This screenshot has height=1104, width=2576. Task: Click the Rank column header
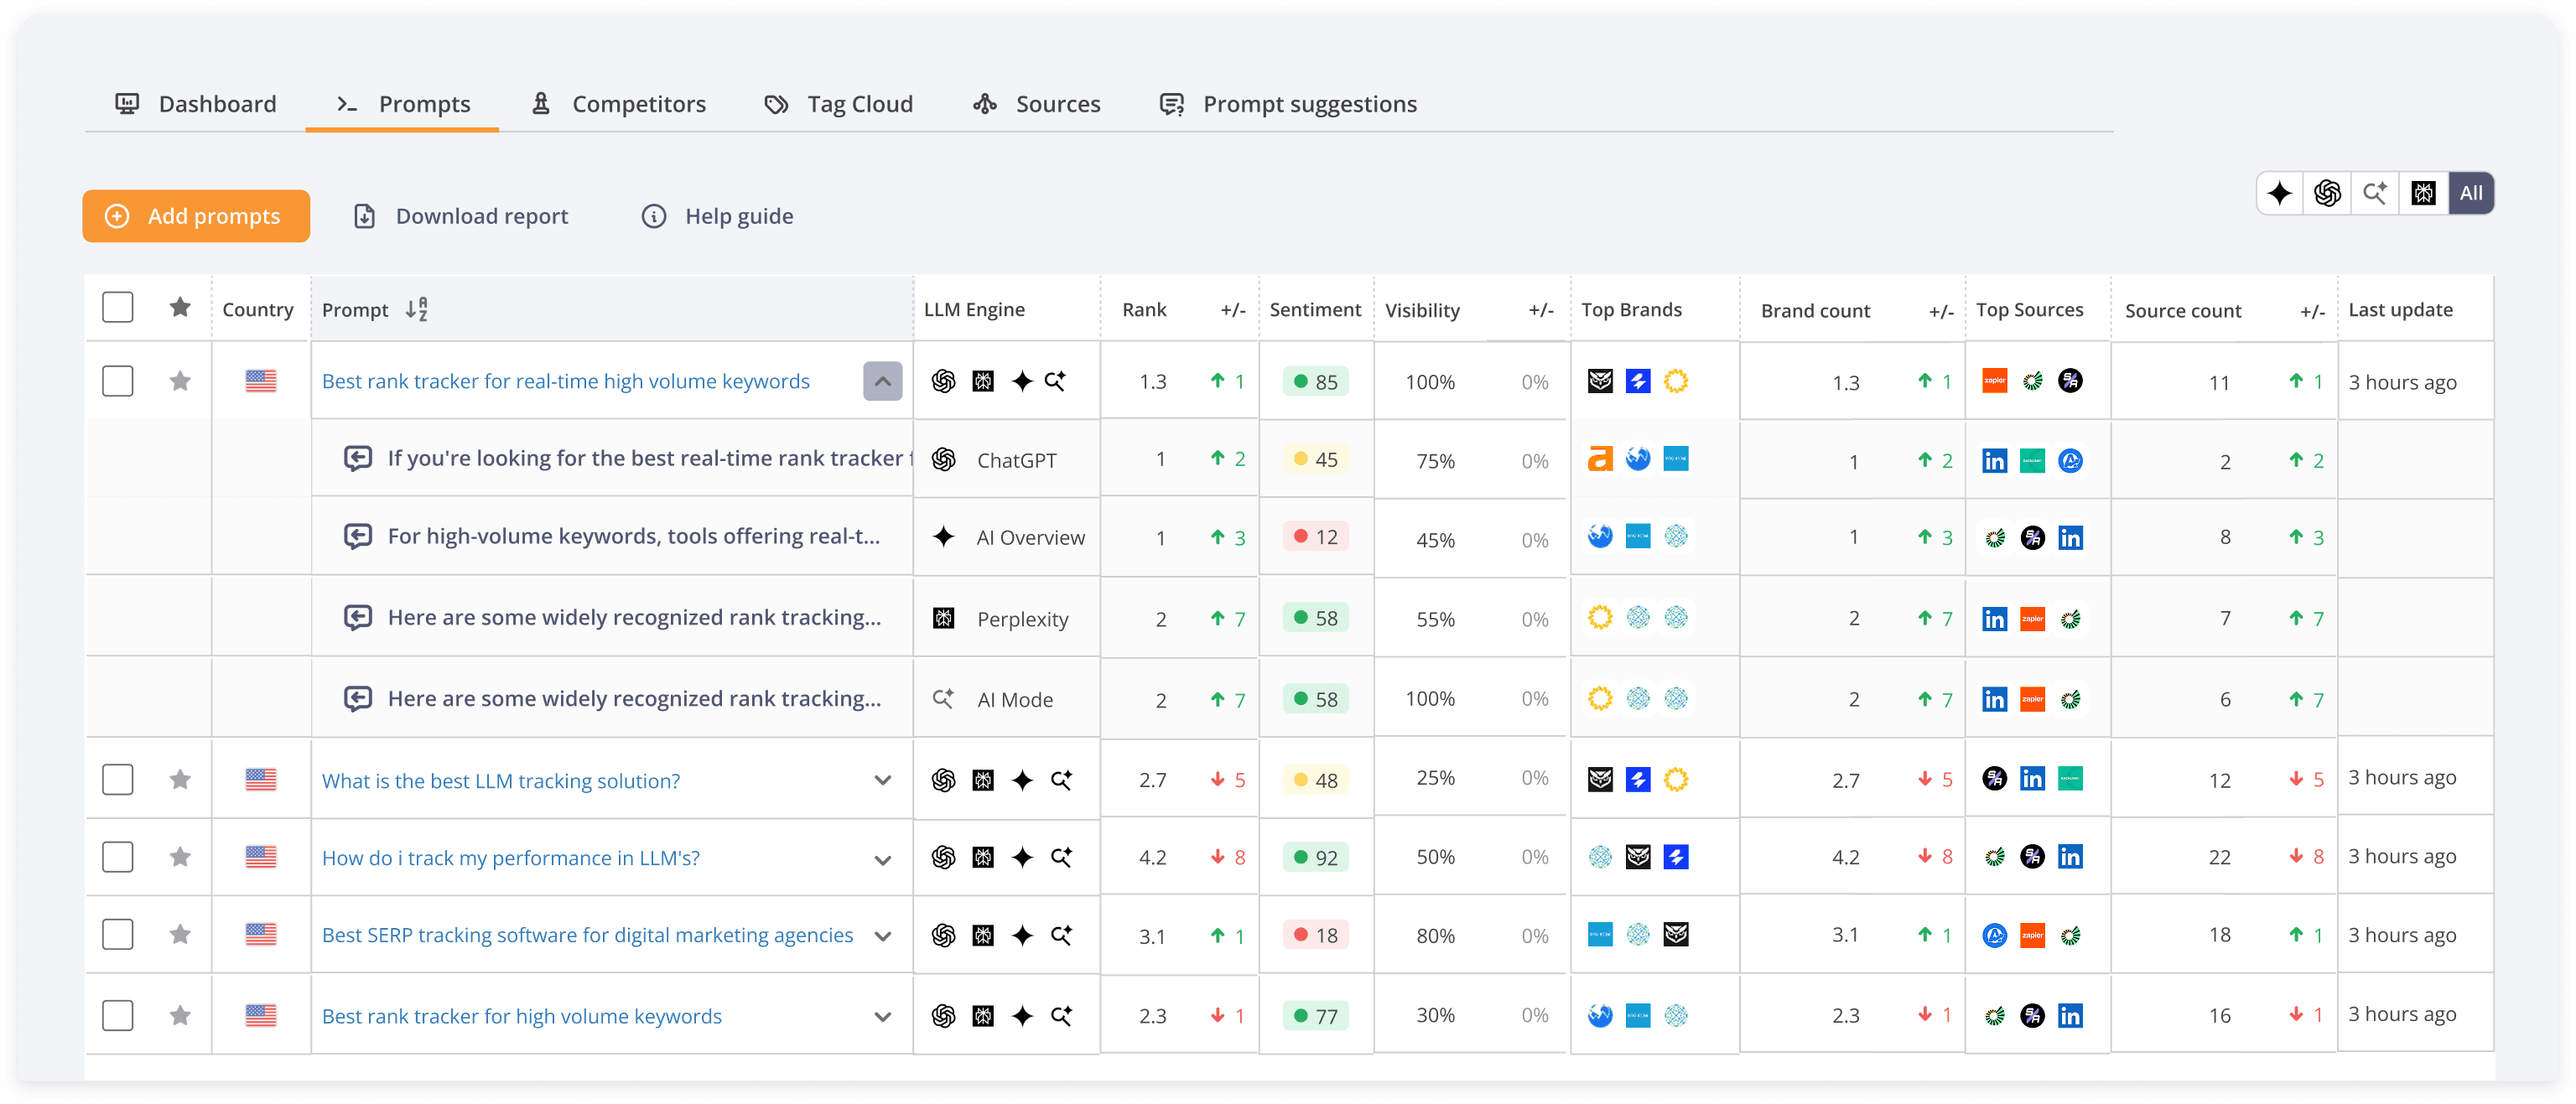1144,309
